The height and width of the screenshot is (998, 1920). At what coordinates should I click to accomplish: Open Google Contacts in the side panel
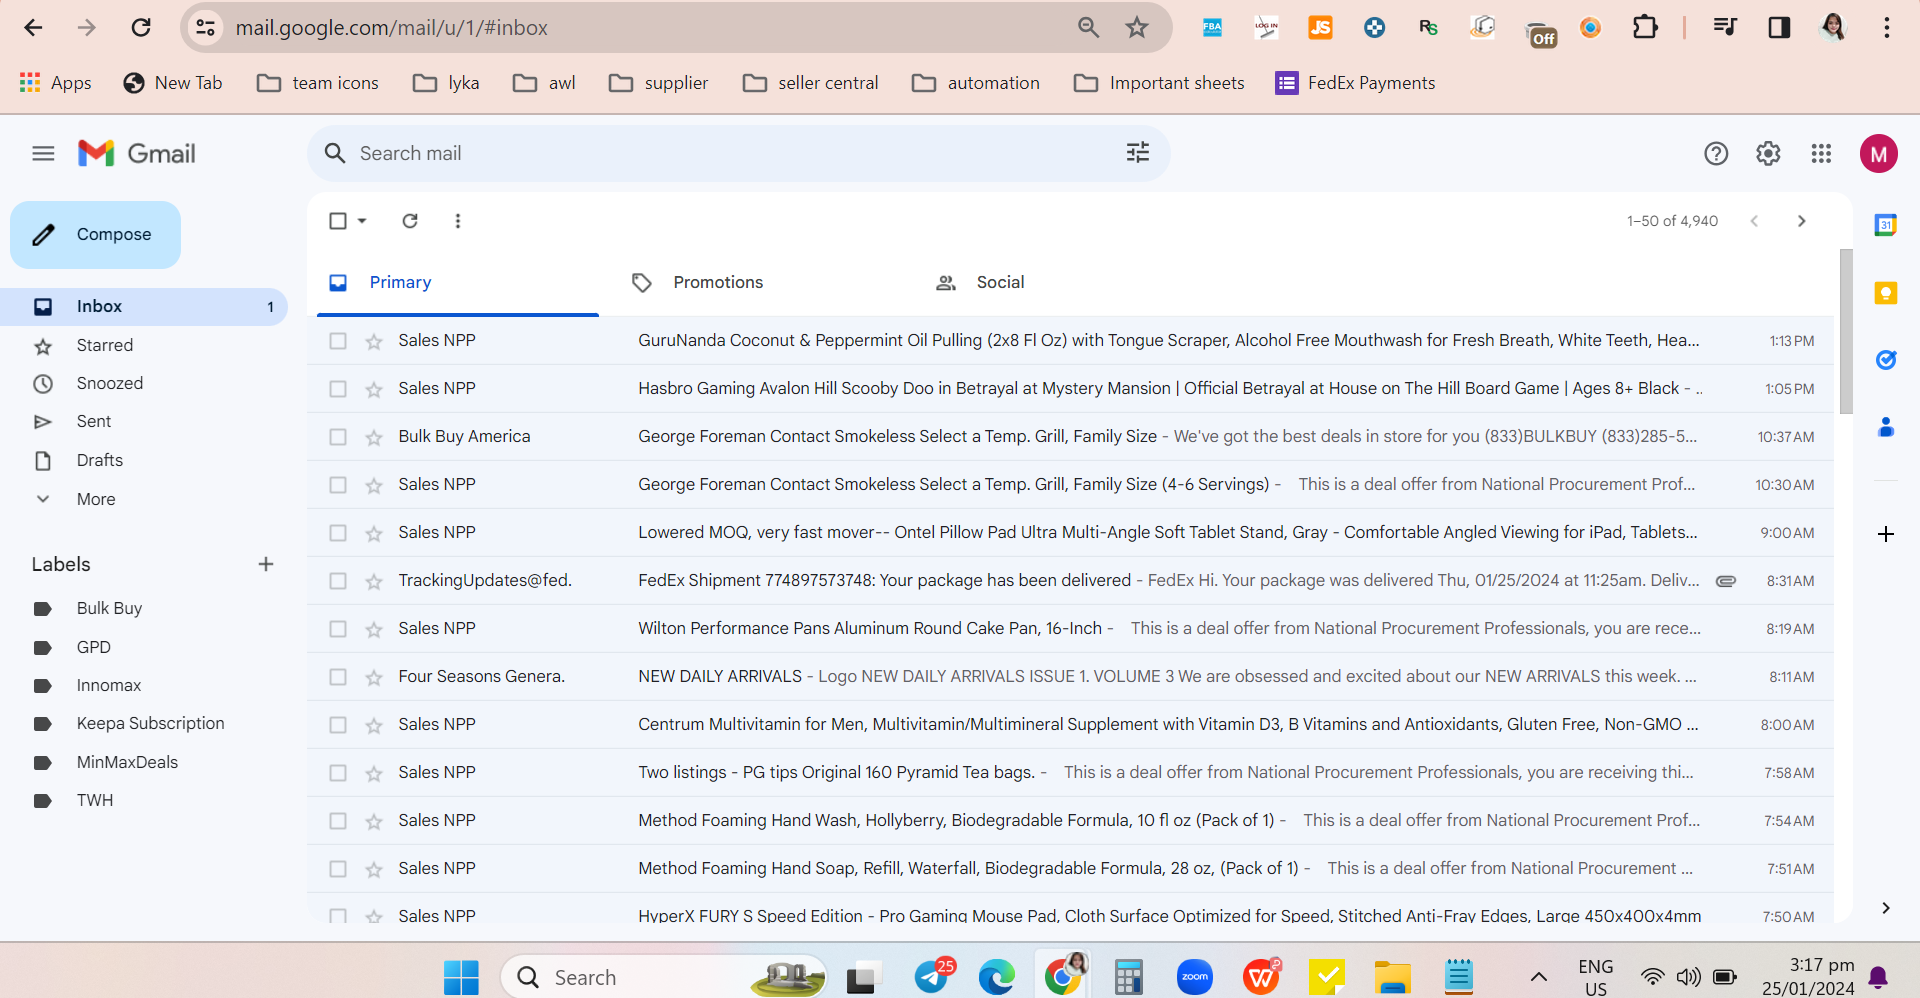point(1886,428)
